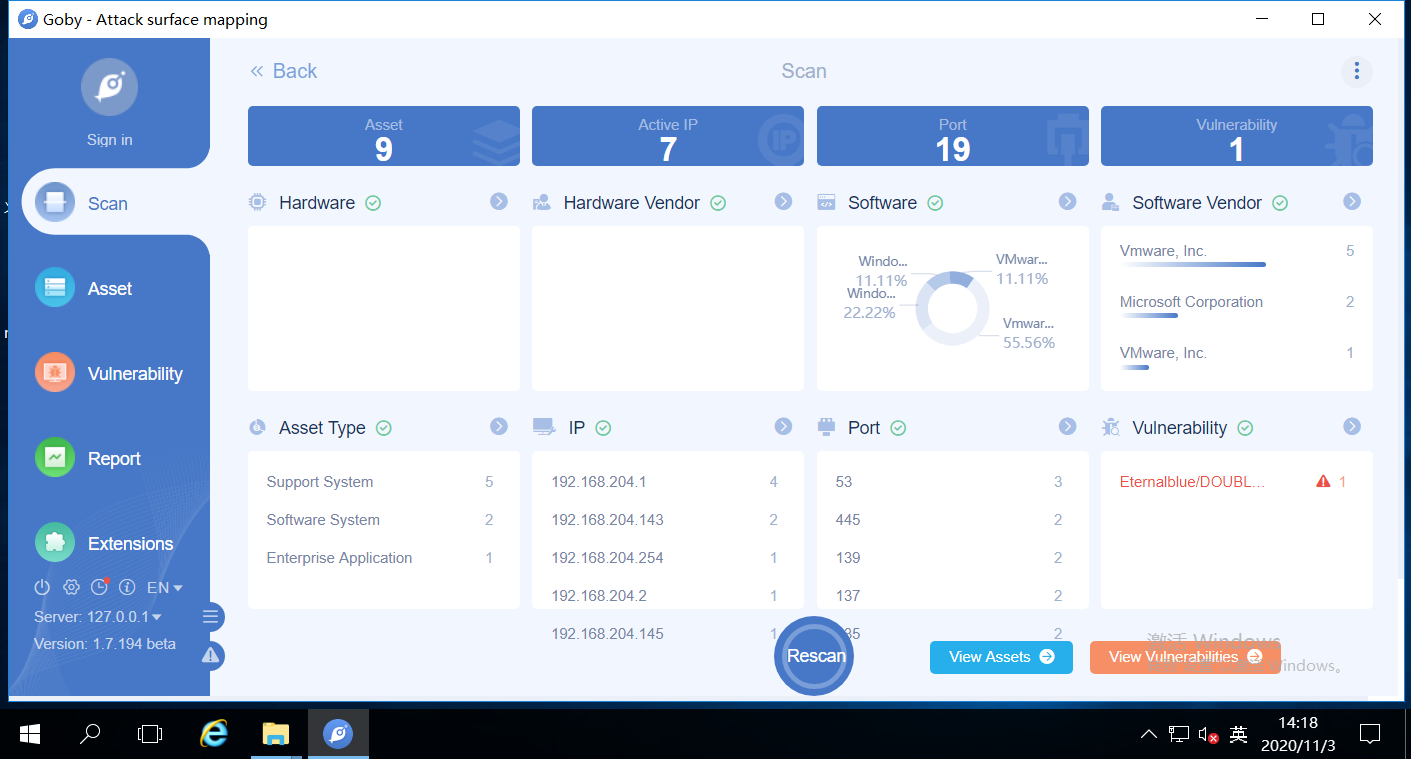Viewport: 1411px width, 759px height.
Task: Click the warning triangle icon on sidebar edge
Action: click(x=210, y=656)
